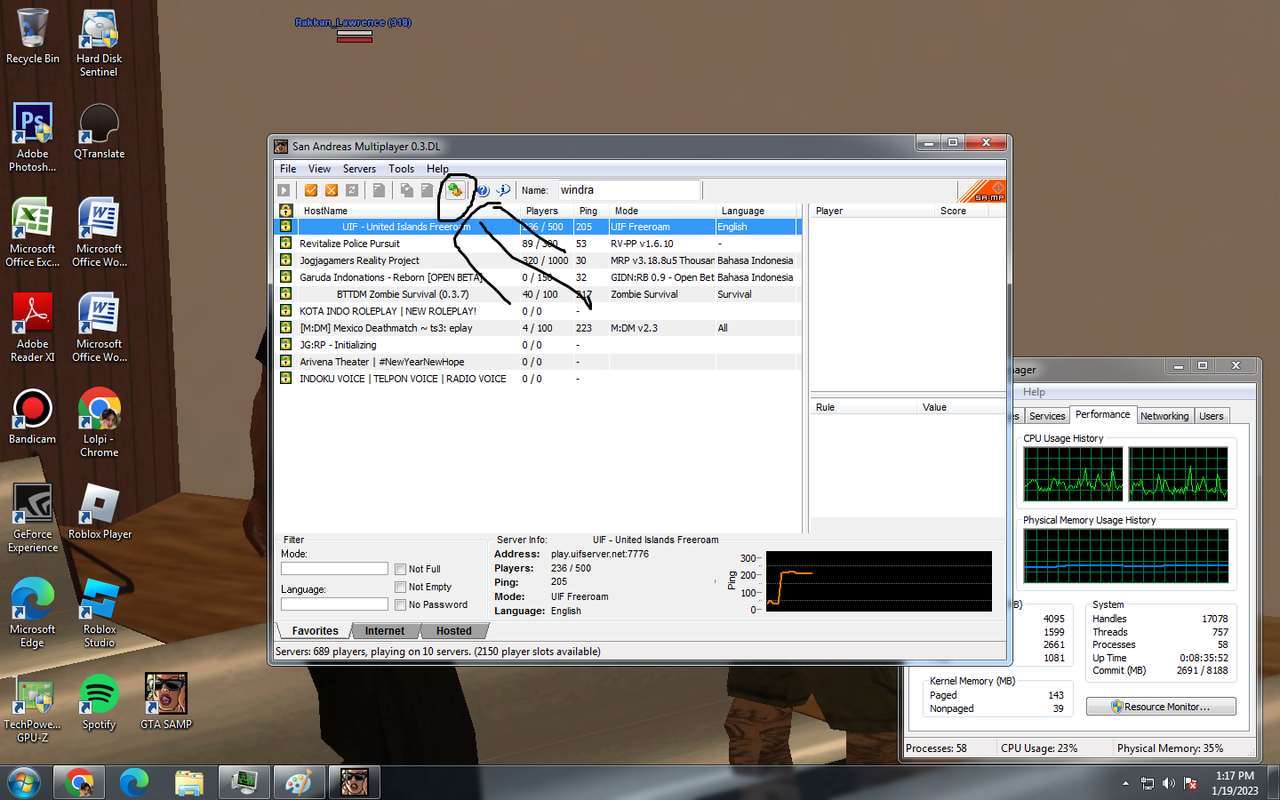Open the File menu in SA-MP
The image size is (1280, 800).
[288, 169]
